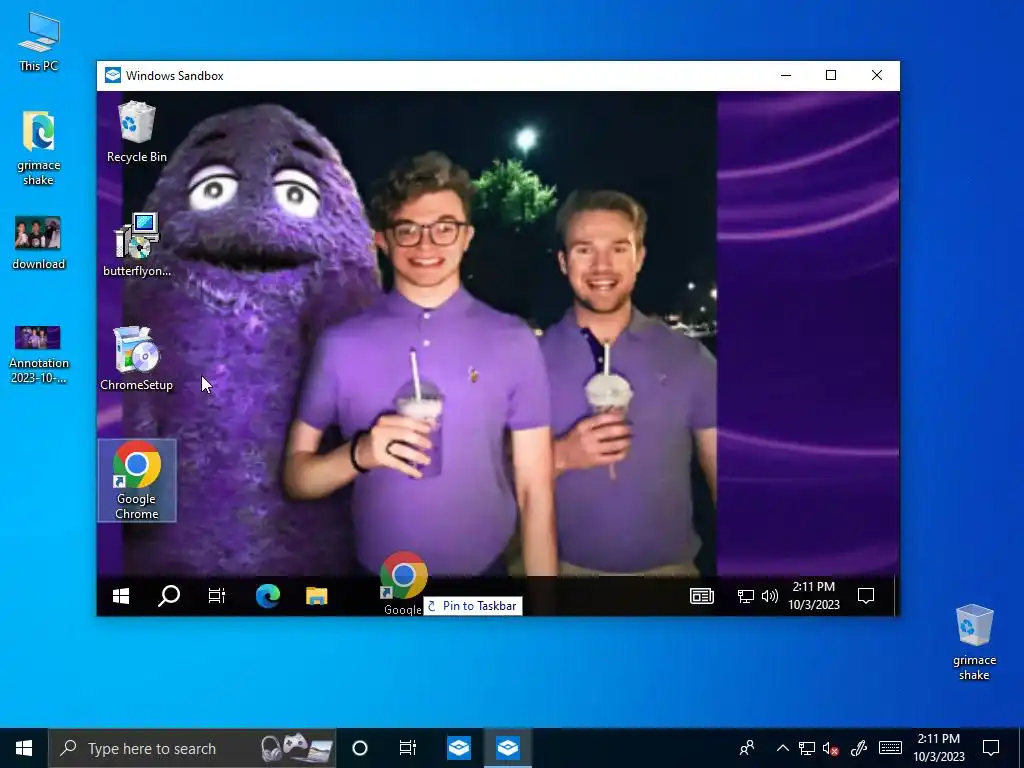Open the Sandbox Start menu
1024x768 pixels.
(x=121, y=596)
